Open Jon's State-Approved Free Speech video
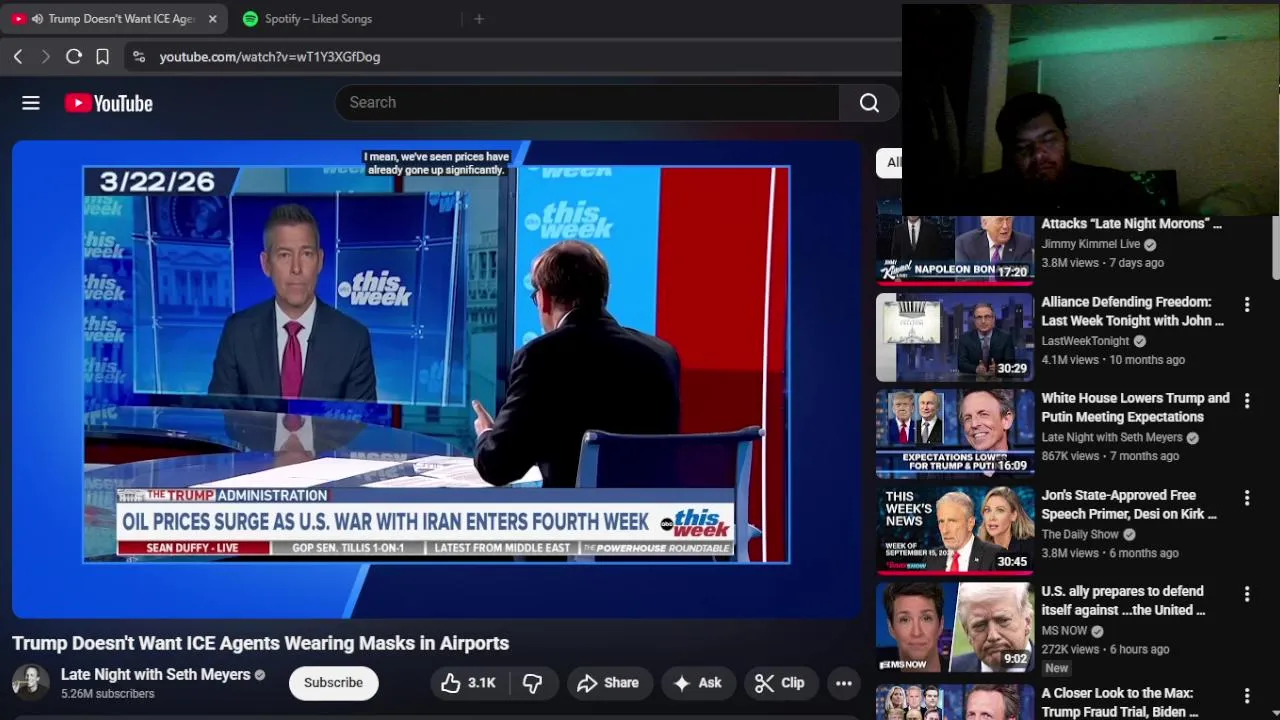 coord(1129,505)
